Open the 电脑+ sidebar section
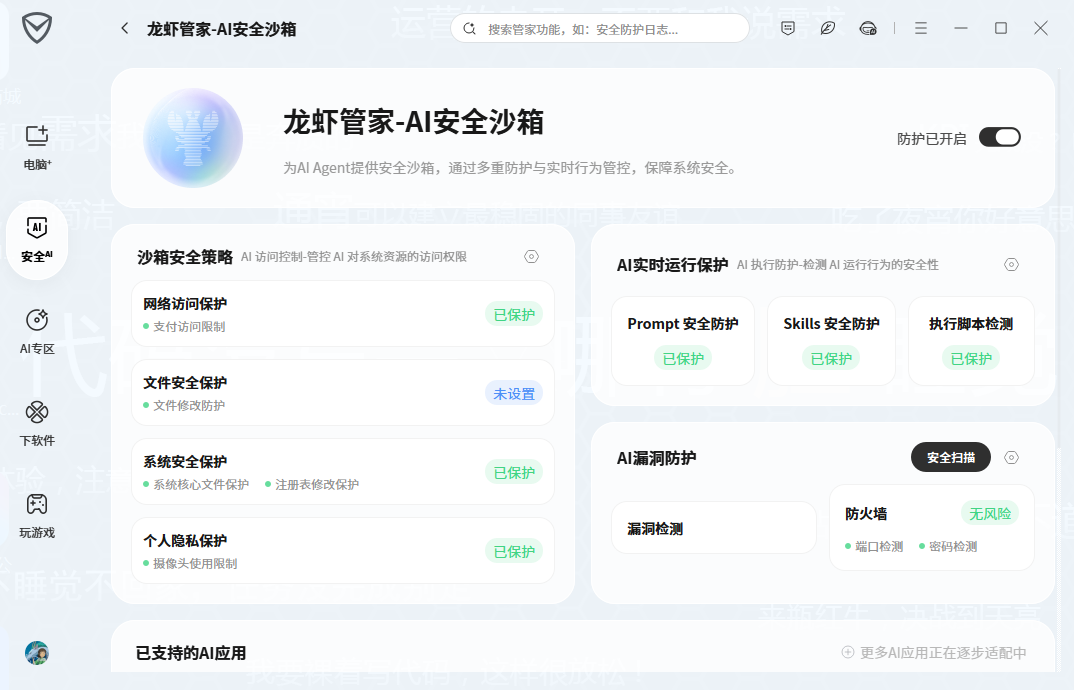The width and height of the screenshot is (1074, 690). click(37, 147)
